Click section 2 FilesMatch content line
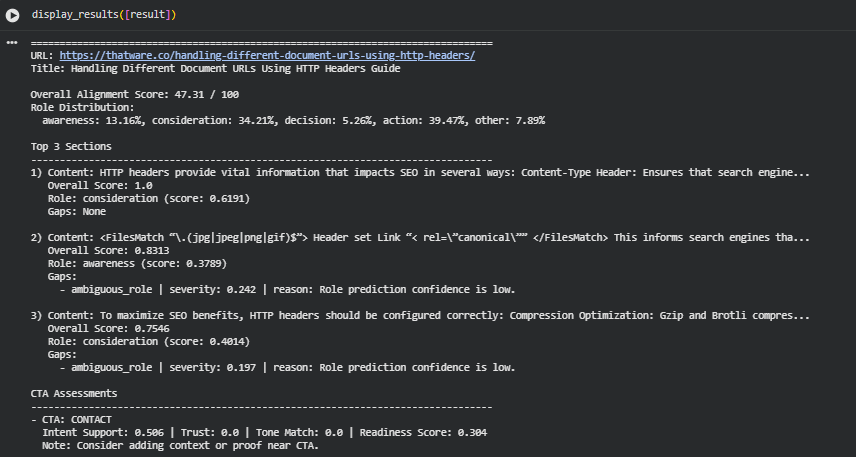The height and width of the screenshot is (457, 856). 420,237
